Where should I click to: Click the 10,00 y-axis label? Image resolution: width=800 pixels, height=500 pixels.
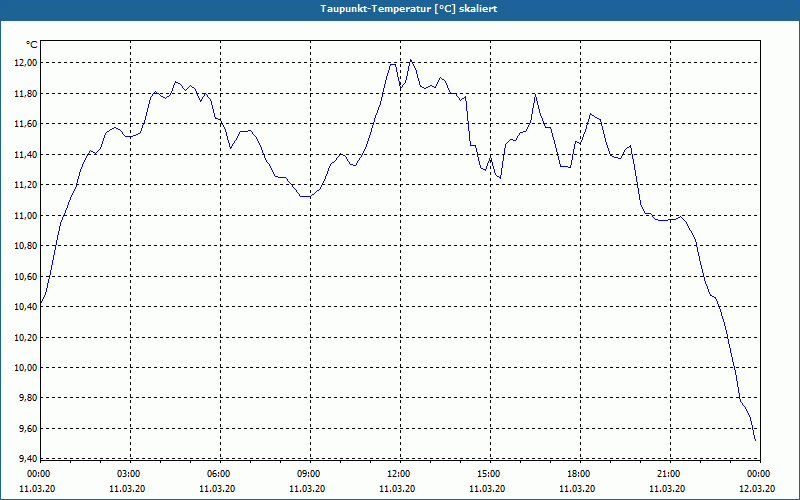click(x=27, y=368)
